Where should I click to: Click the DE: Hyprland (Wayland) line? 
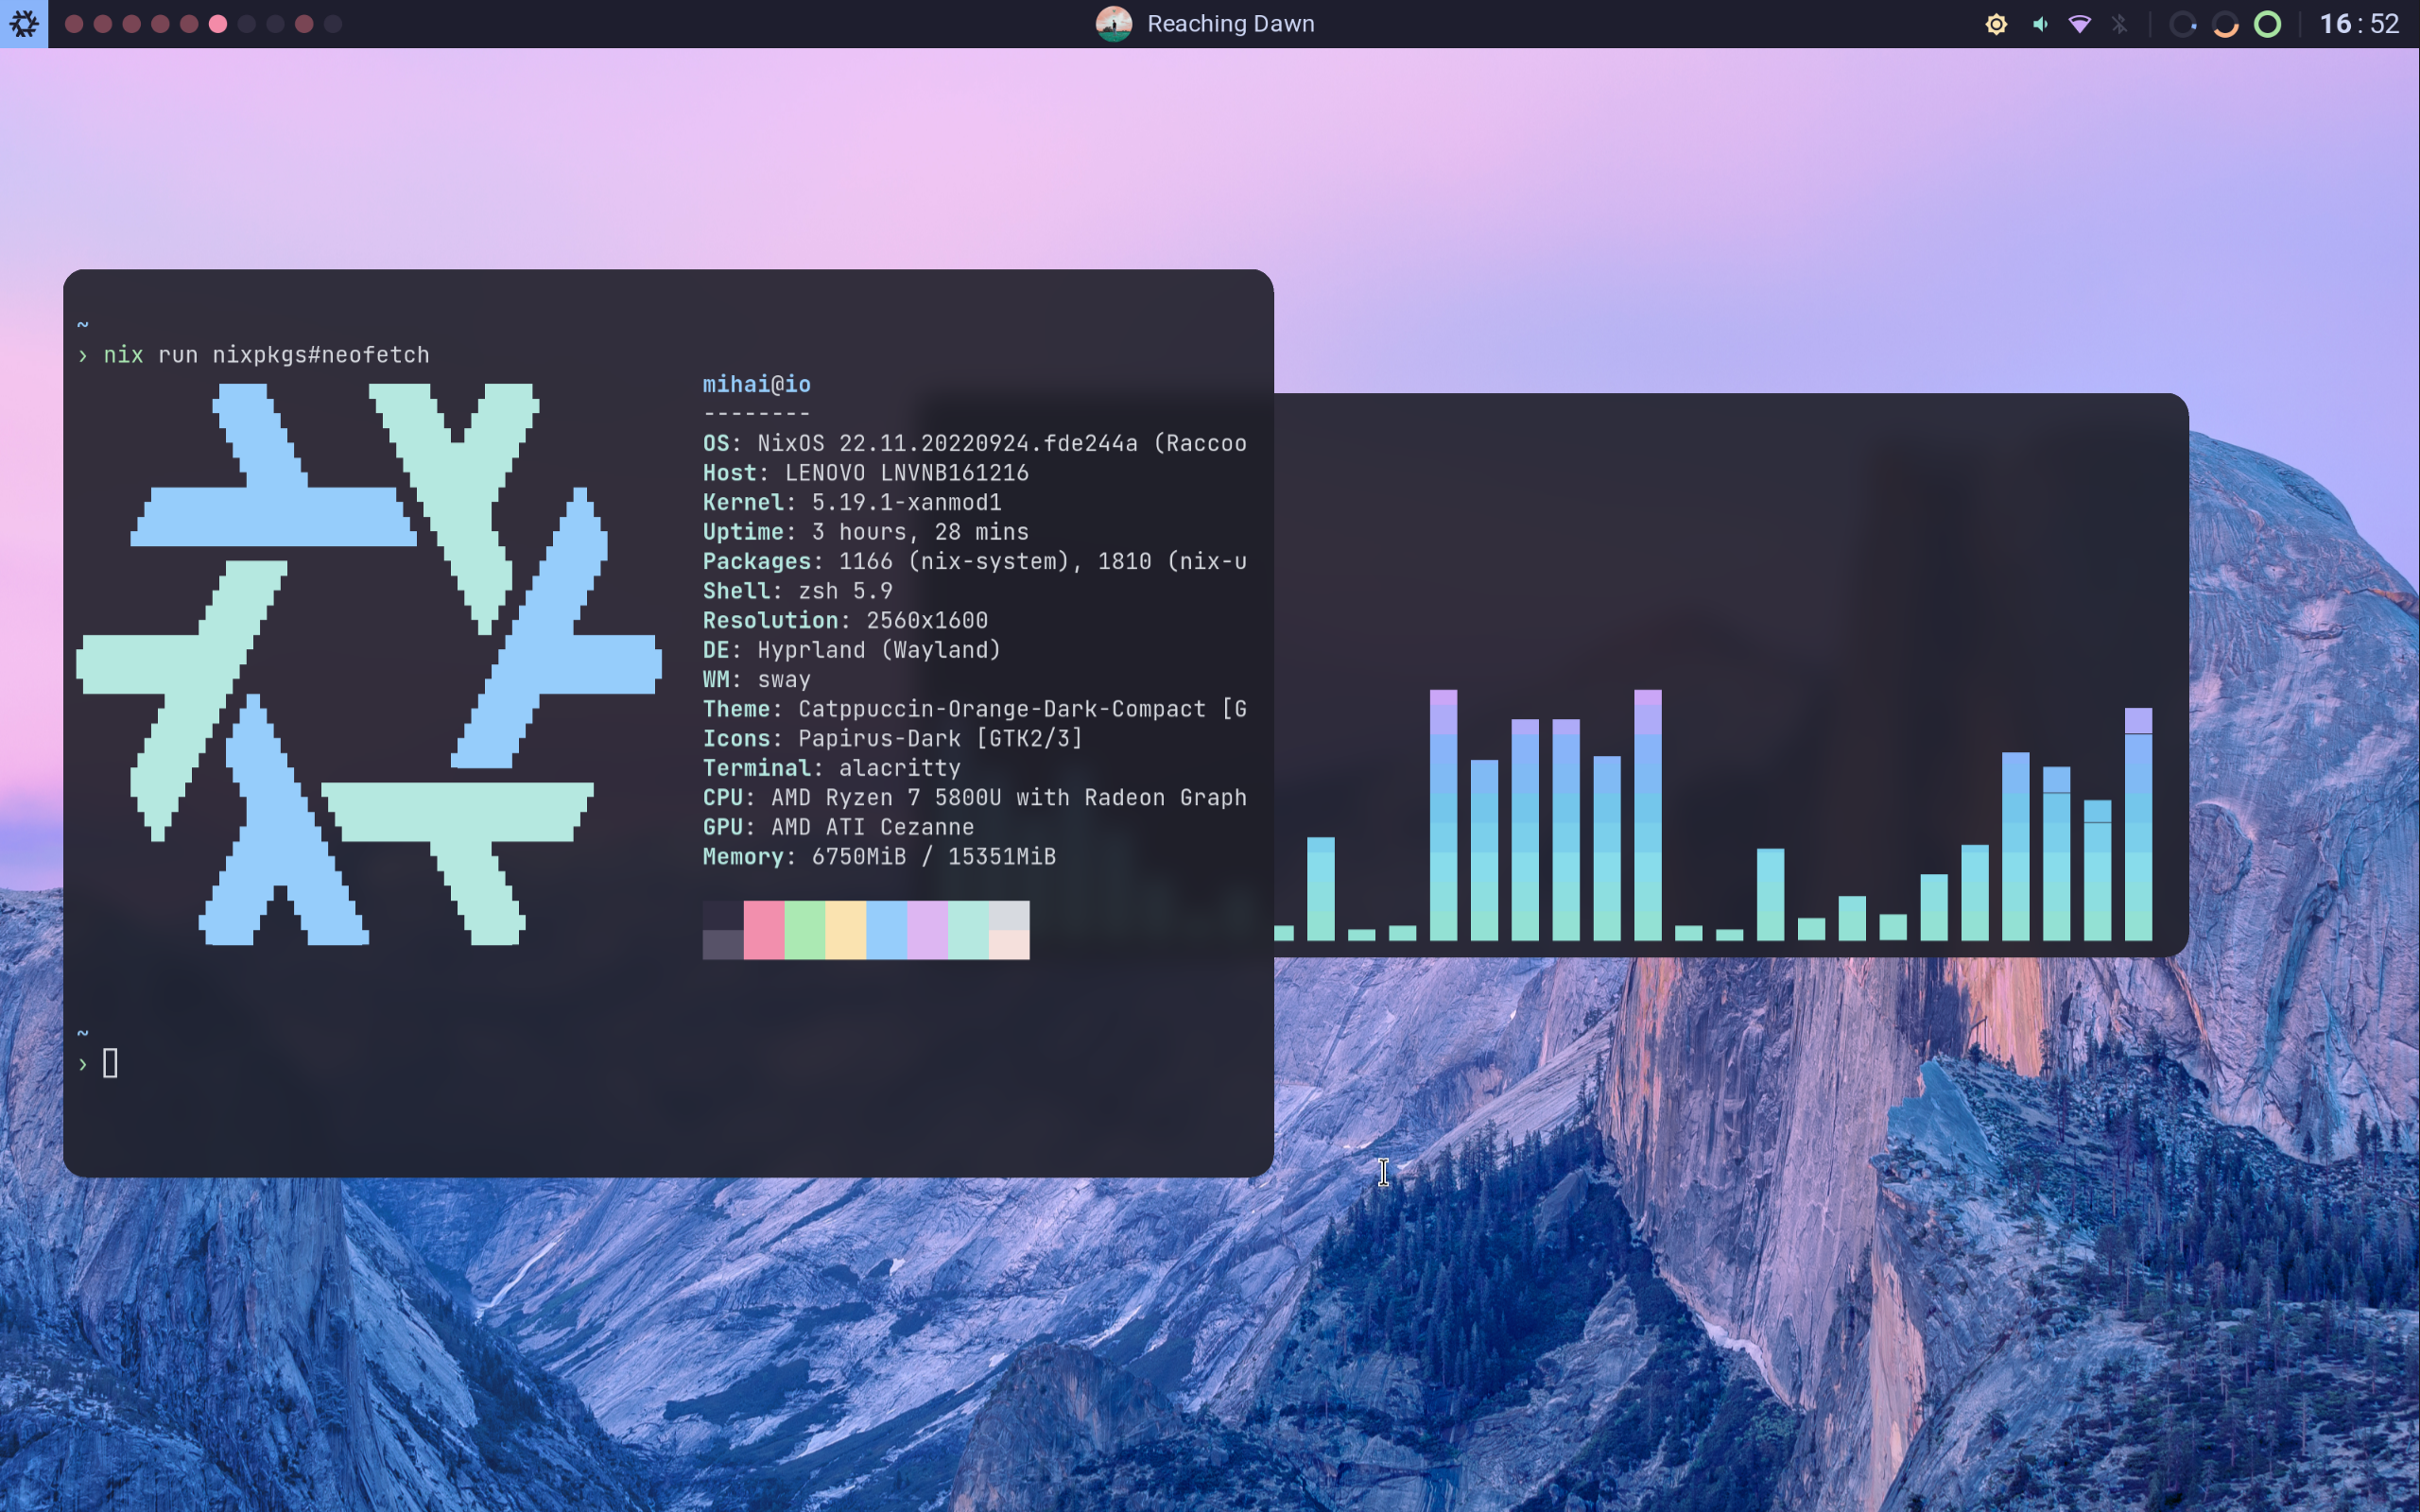[852, 649]
